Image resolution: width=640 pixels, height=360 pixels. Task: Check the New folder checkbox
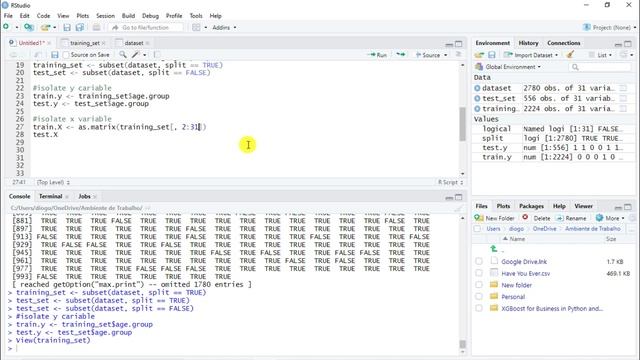click(x=479, y=285)
